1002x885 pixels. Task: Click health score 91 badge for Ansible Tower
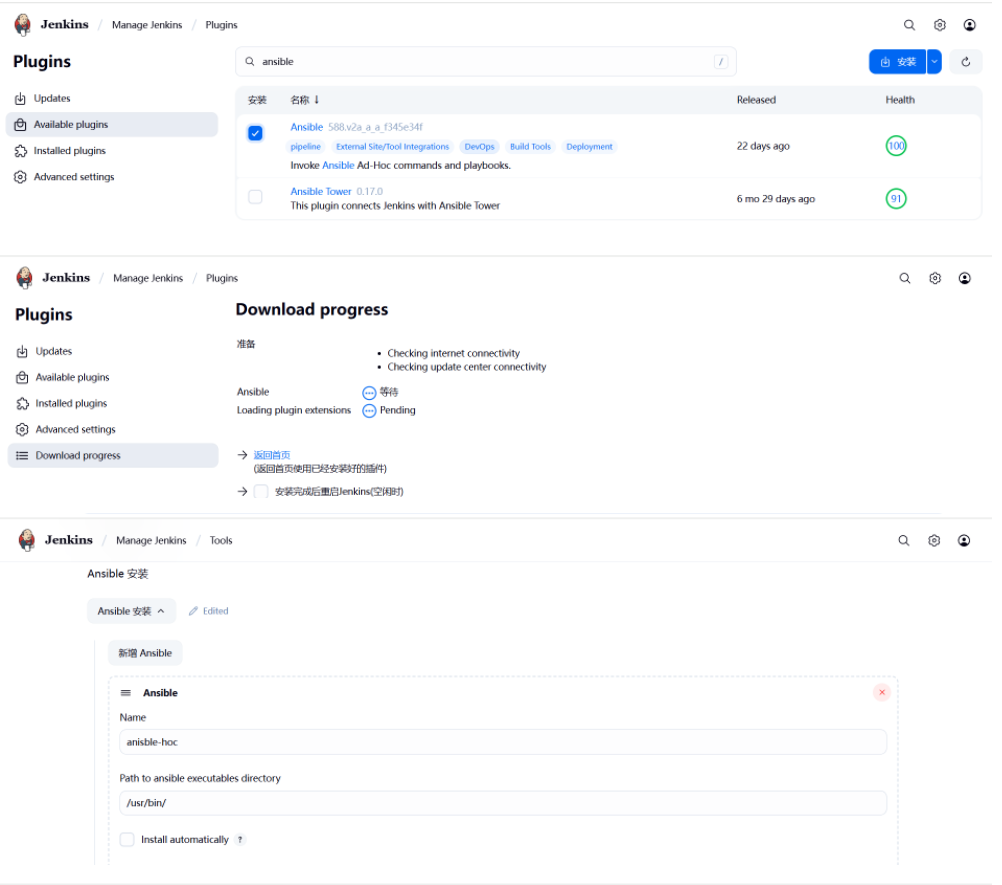tap(895, 199)
